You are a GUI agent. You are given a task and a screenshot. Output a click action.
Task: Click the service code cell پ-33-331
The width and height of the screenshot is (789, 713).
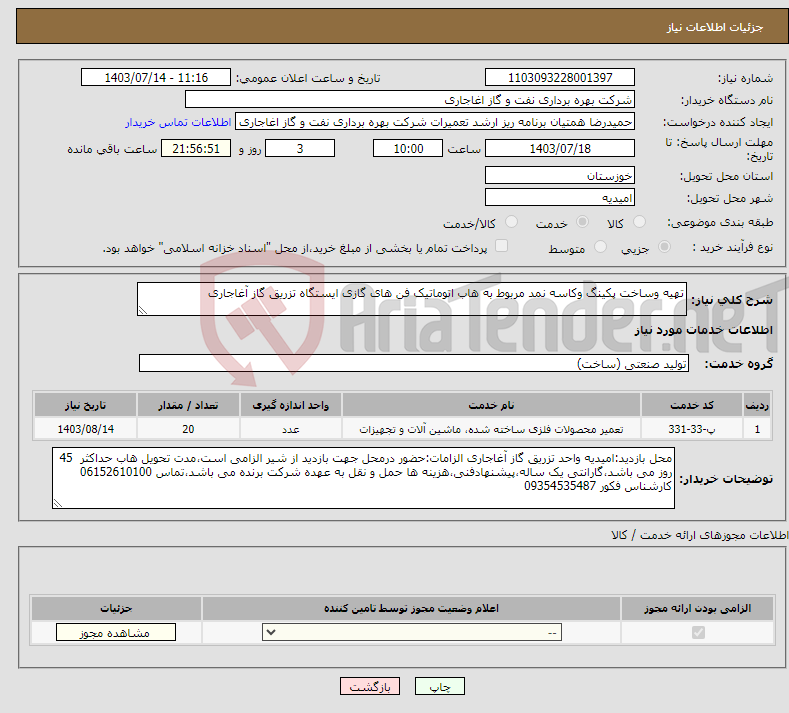pyautogui.click(x=691, y=429)
